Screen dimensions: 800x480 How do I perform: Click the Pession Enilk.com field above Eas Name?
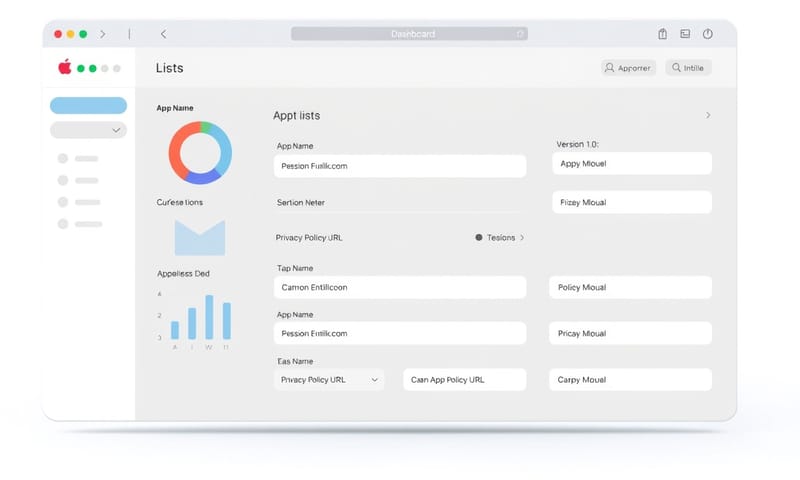coord(400,334)
